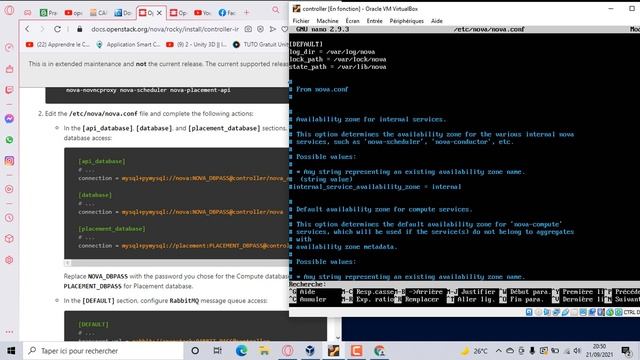Open VirtualBox Machine menu

327,21
